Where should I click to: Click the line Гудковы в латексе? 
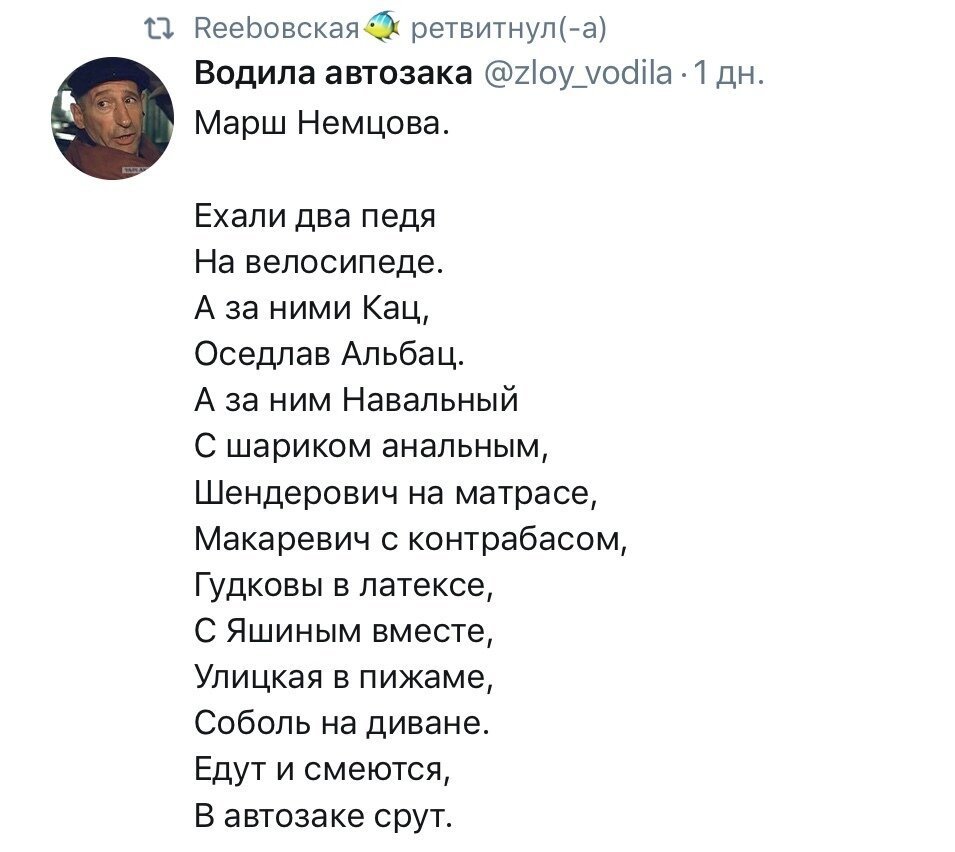pos(344,585)
